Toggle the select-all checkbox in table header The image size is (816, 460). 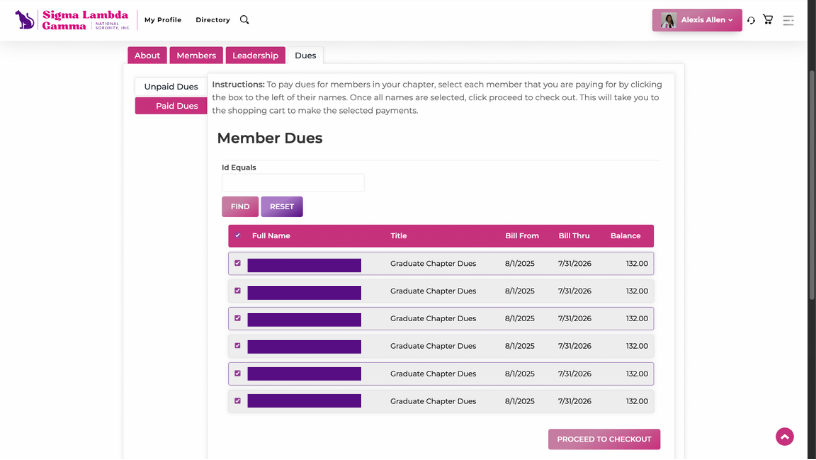click(x=238, y=236)
